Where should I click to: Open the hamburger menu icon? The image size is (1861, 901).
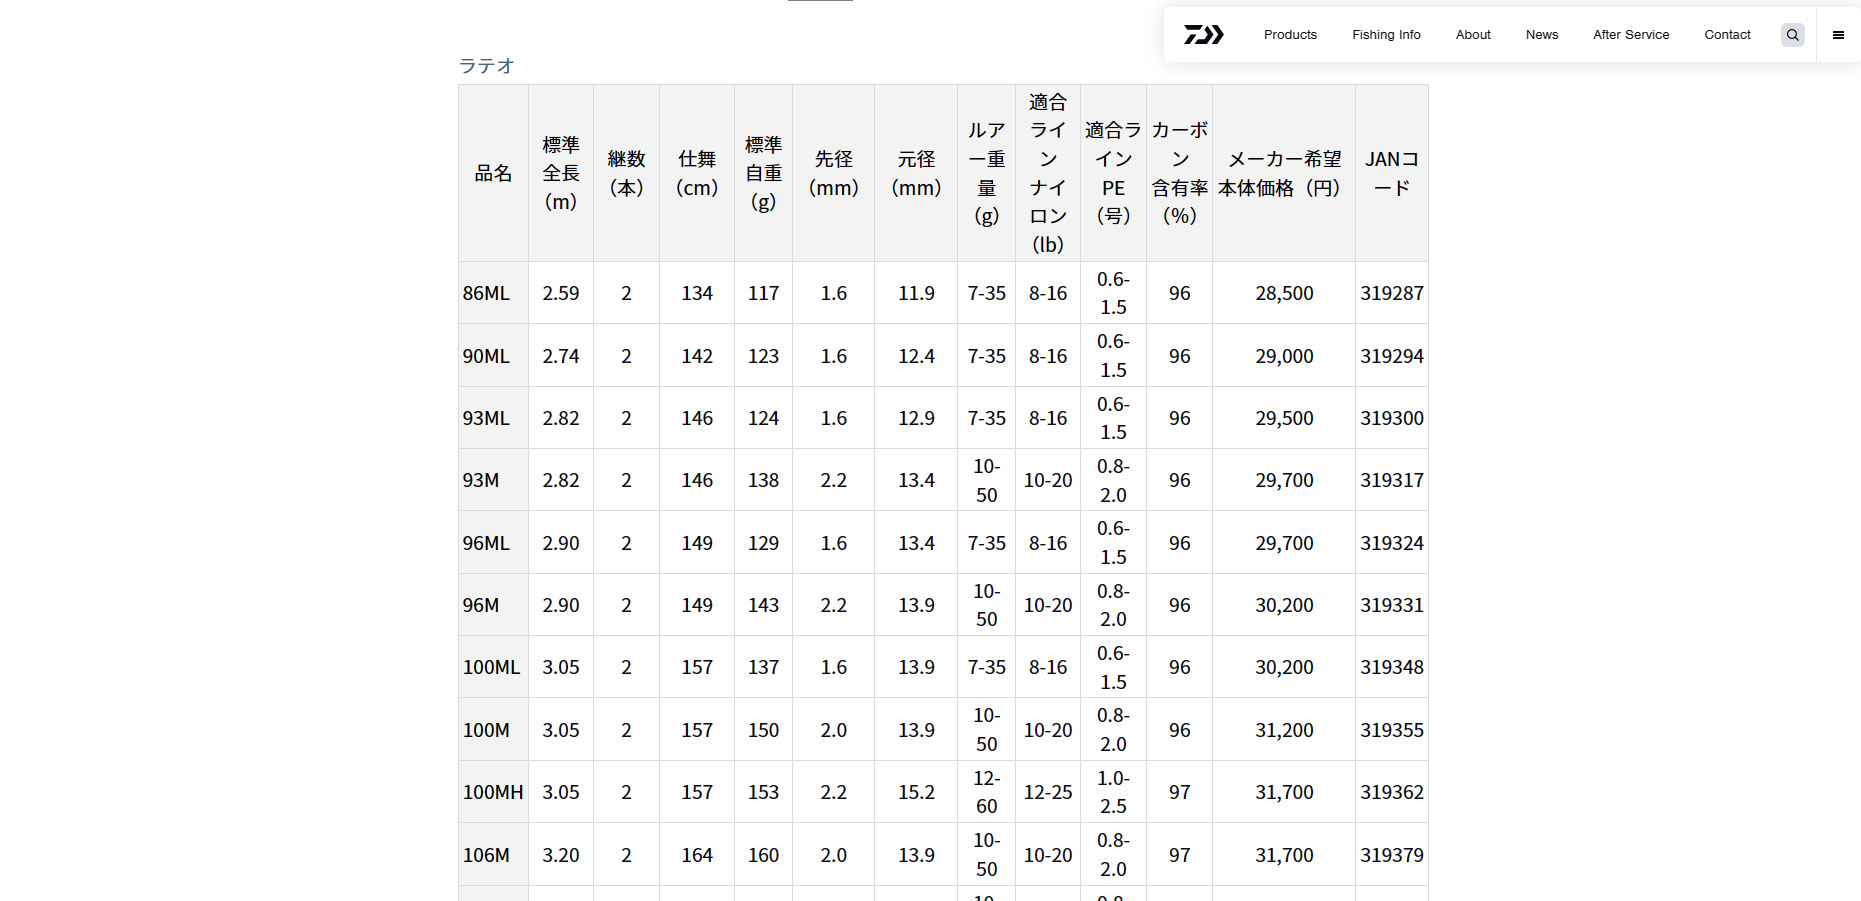pos(1838,35)
